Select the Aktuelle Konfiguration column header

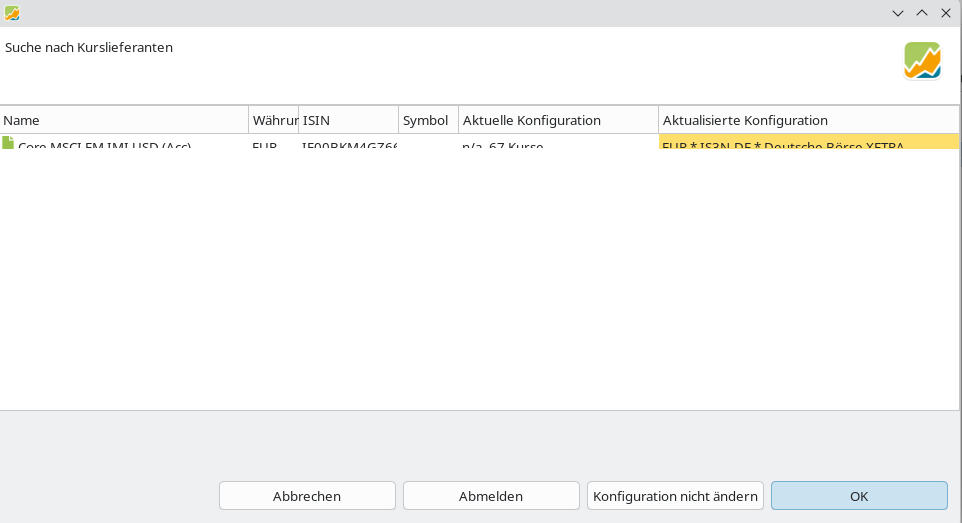558,120
